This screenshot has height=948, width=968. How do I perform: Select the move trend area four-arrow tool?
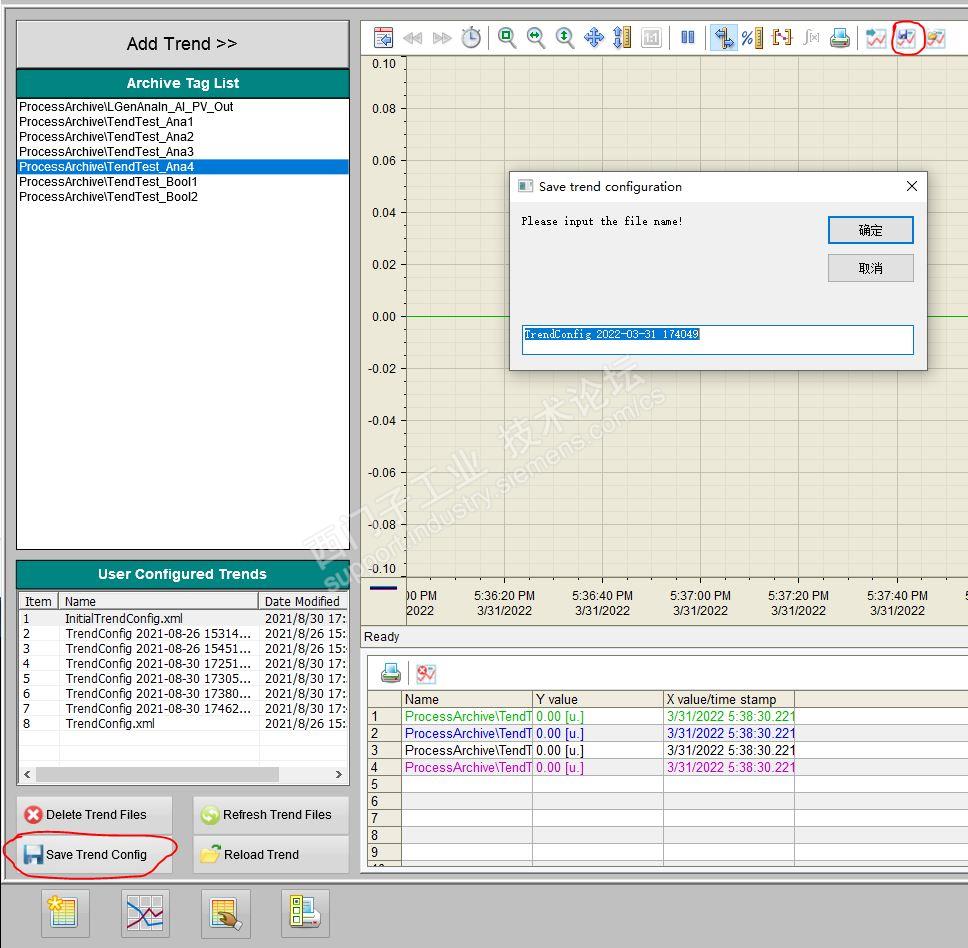click(x=594, y=38)
